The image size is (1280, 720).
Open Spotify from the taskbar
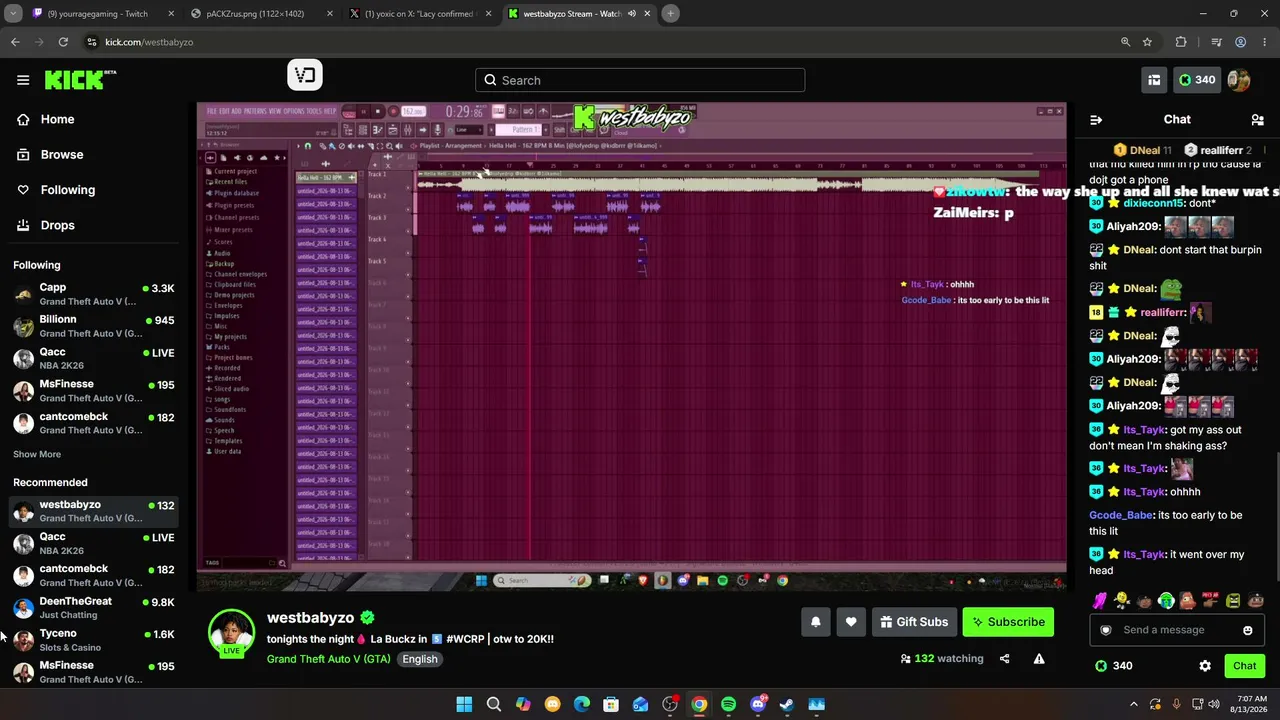coord(728,705)
